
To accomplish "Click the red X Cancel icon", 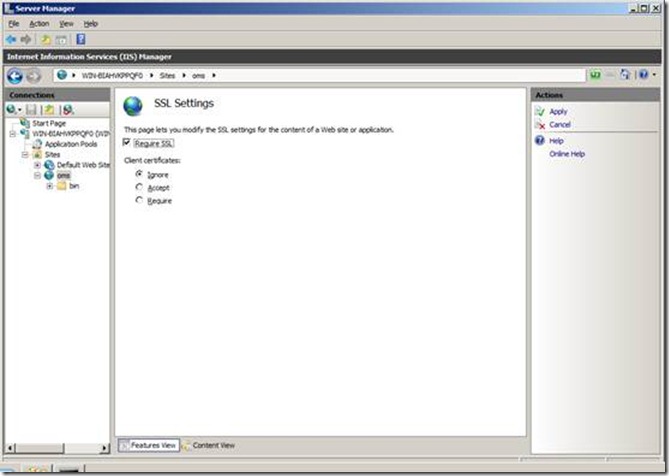I will 540,125.
